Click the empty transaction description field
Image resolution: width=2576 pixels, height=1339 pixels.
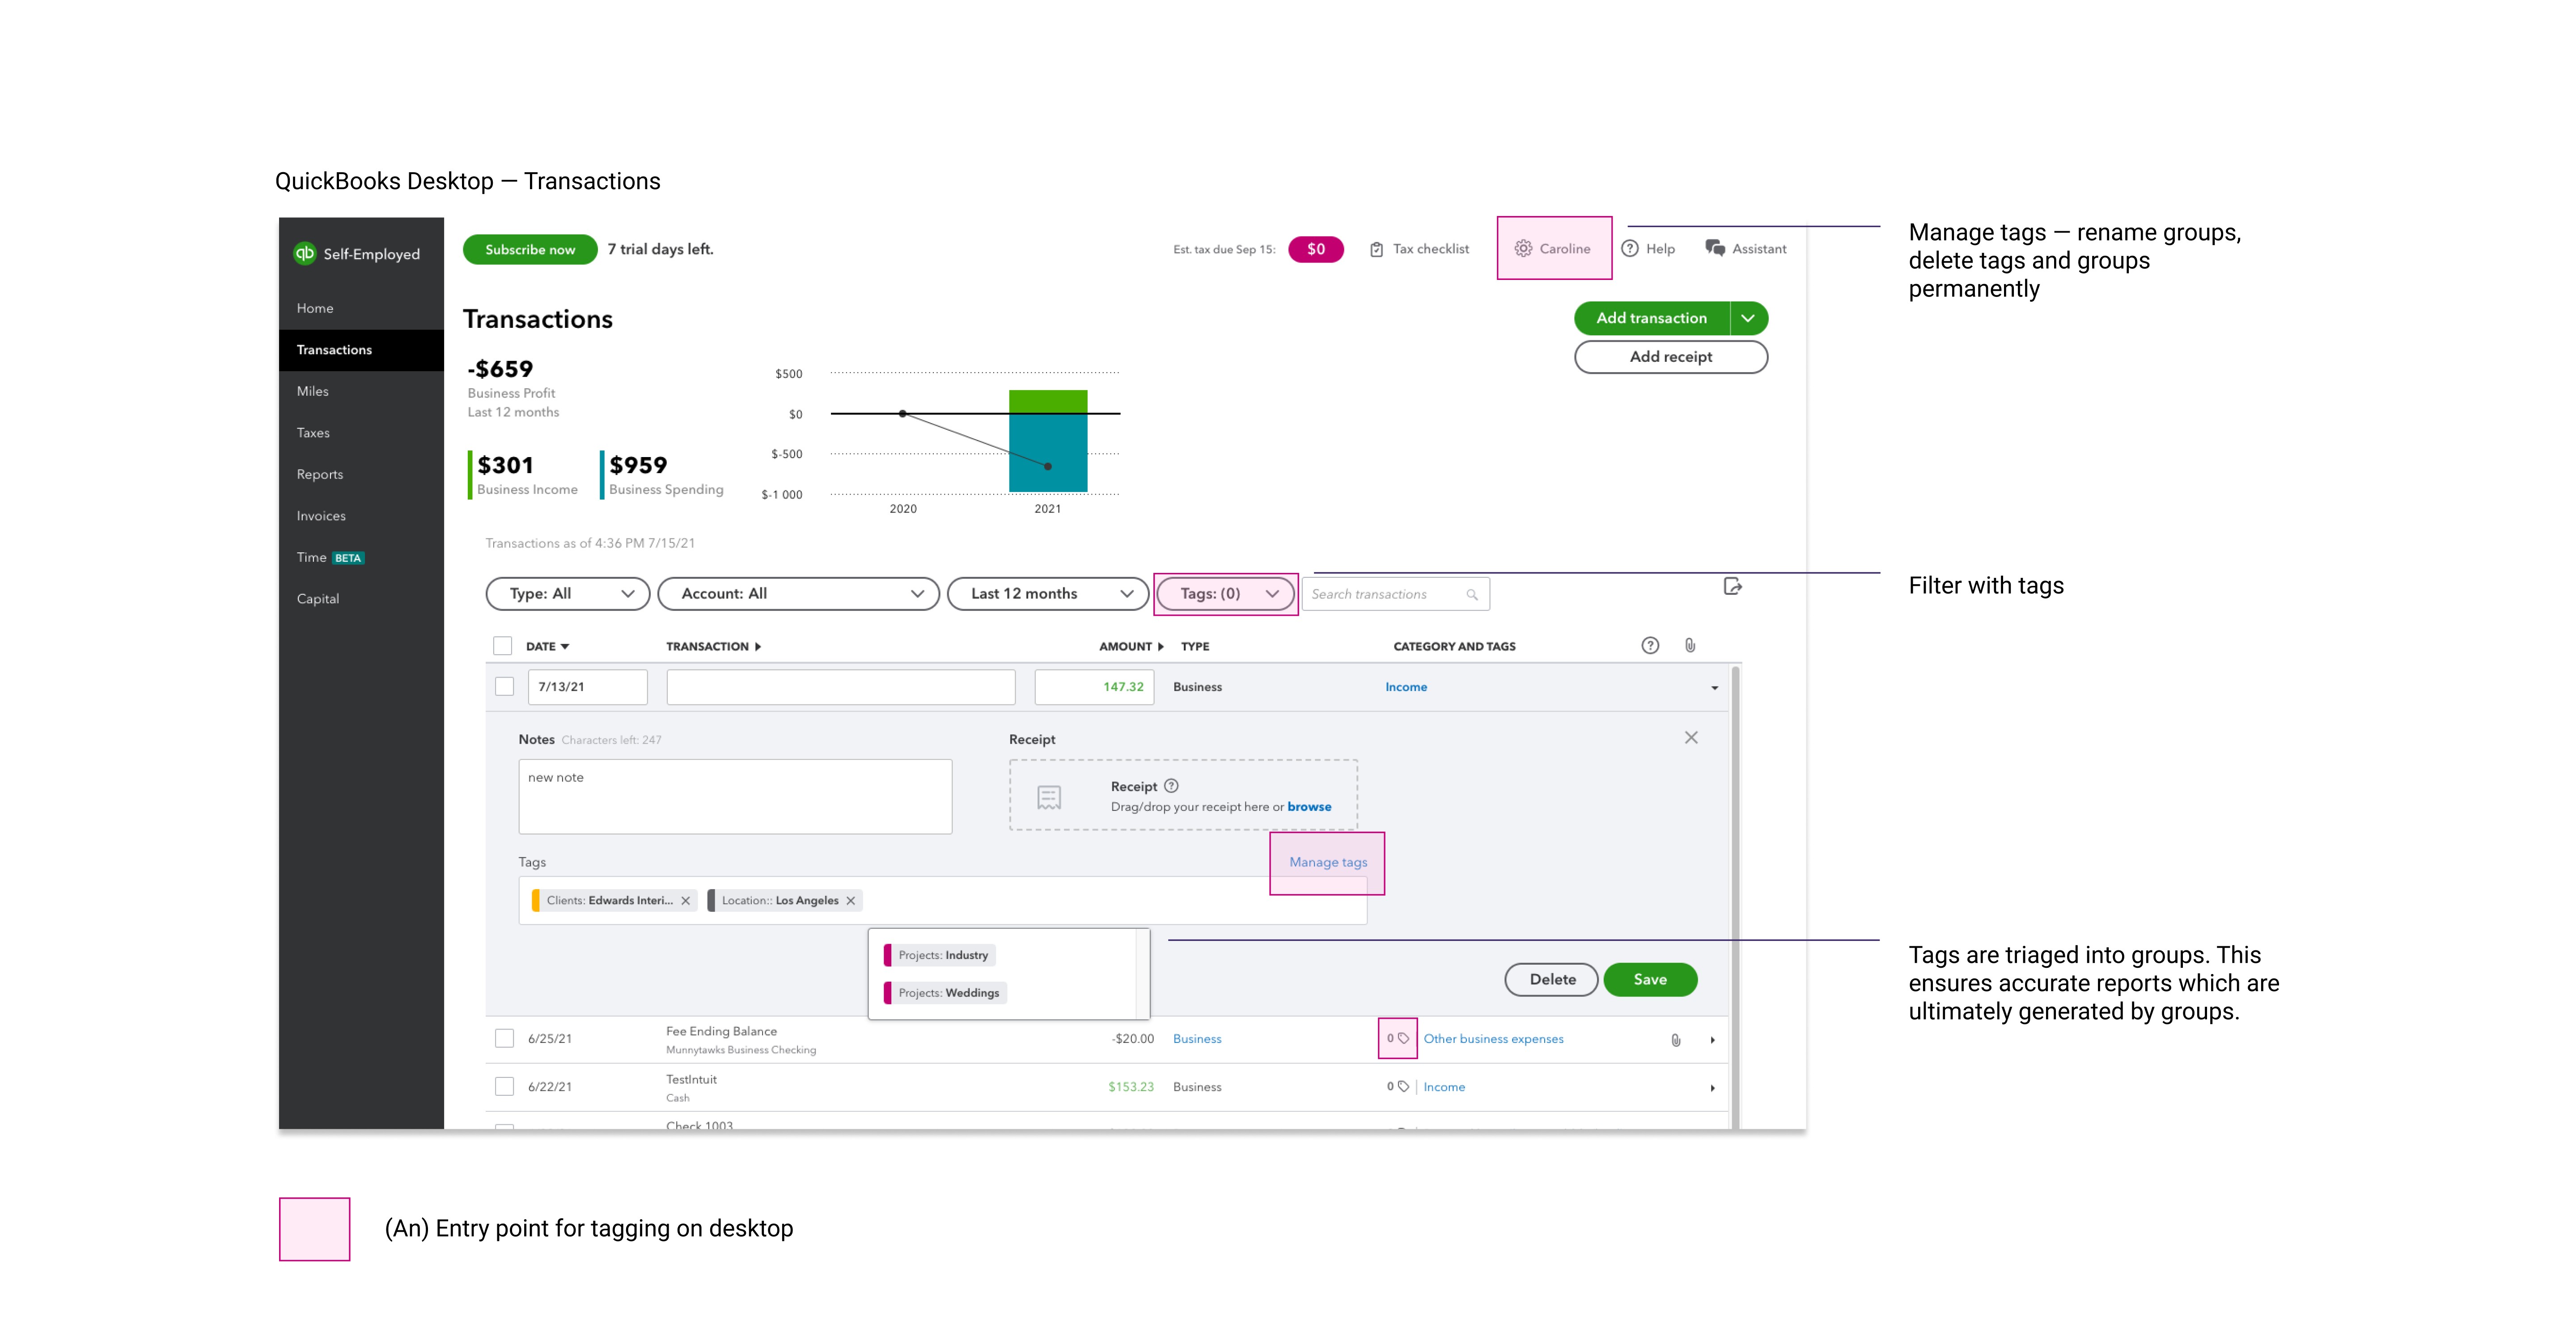click(841, 687)
